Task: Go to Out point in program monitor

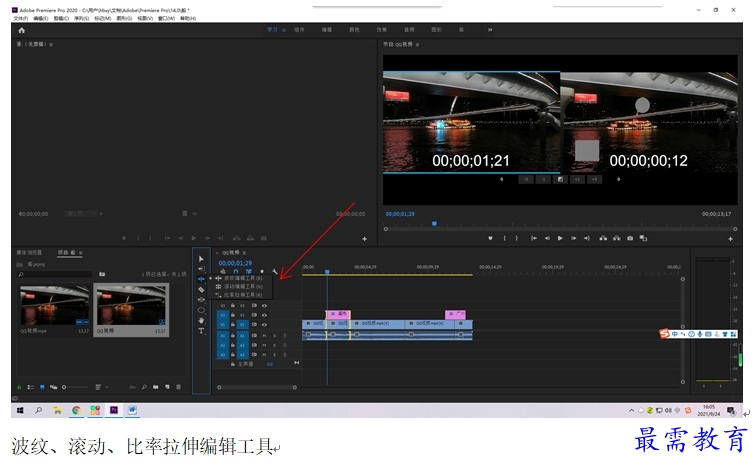Action: click(586, 238)
